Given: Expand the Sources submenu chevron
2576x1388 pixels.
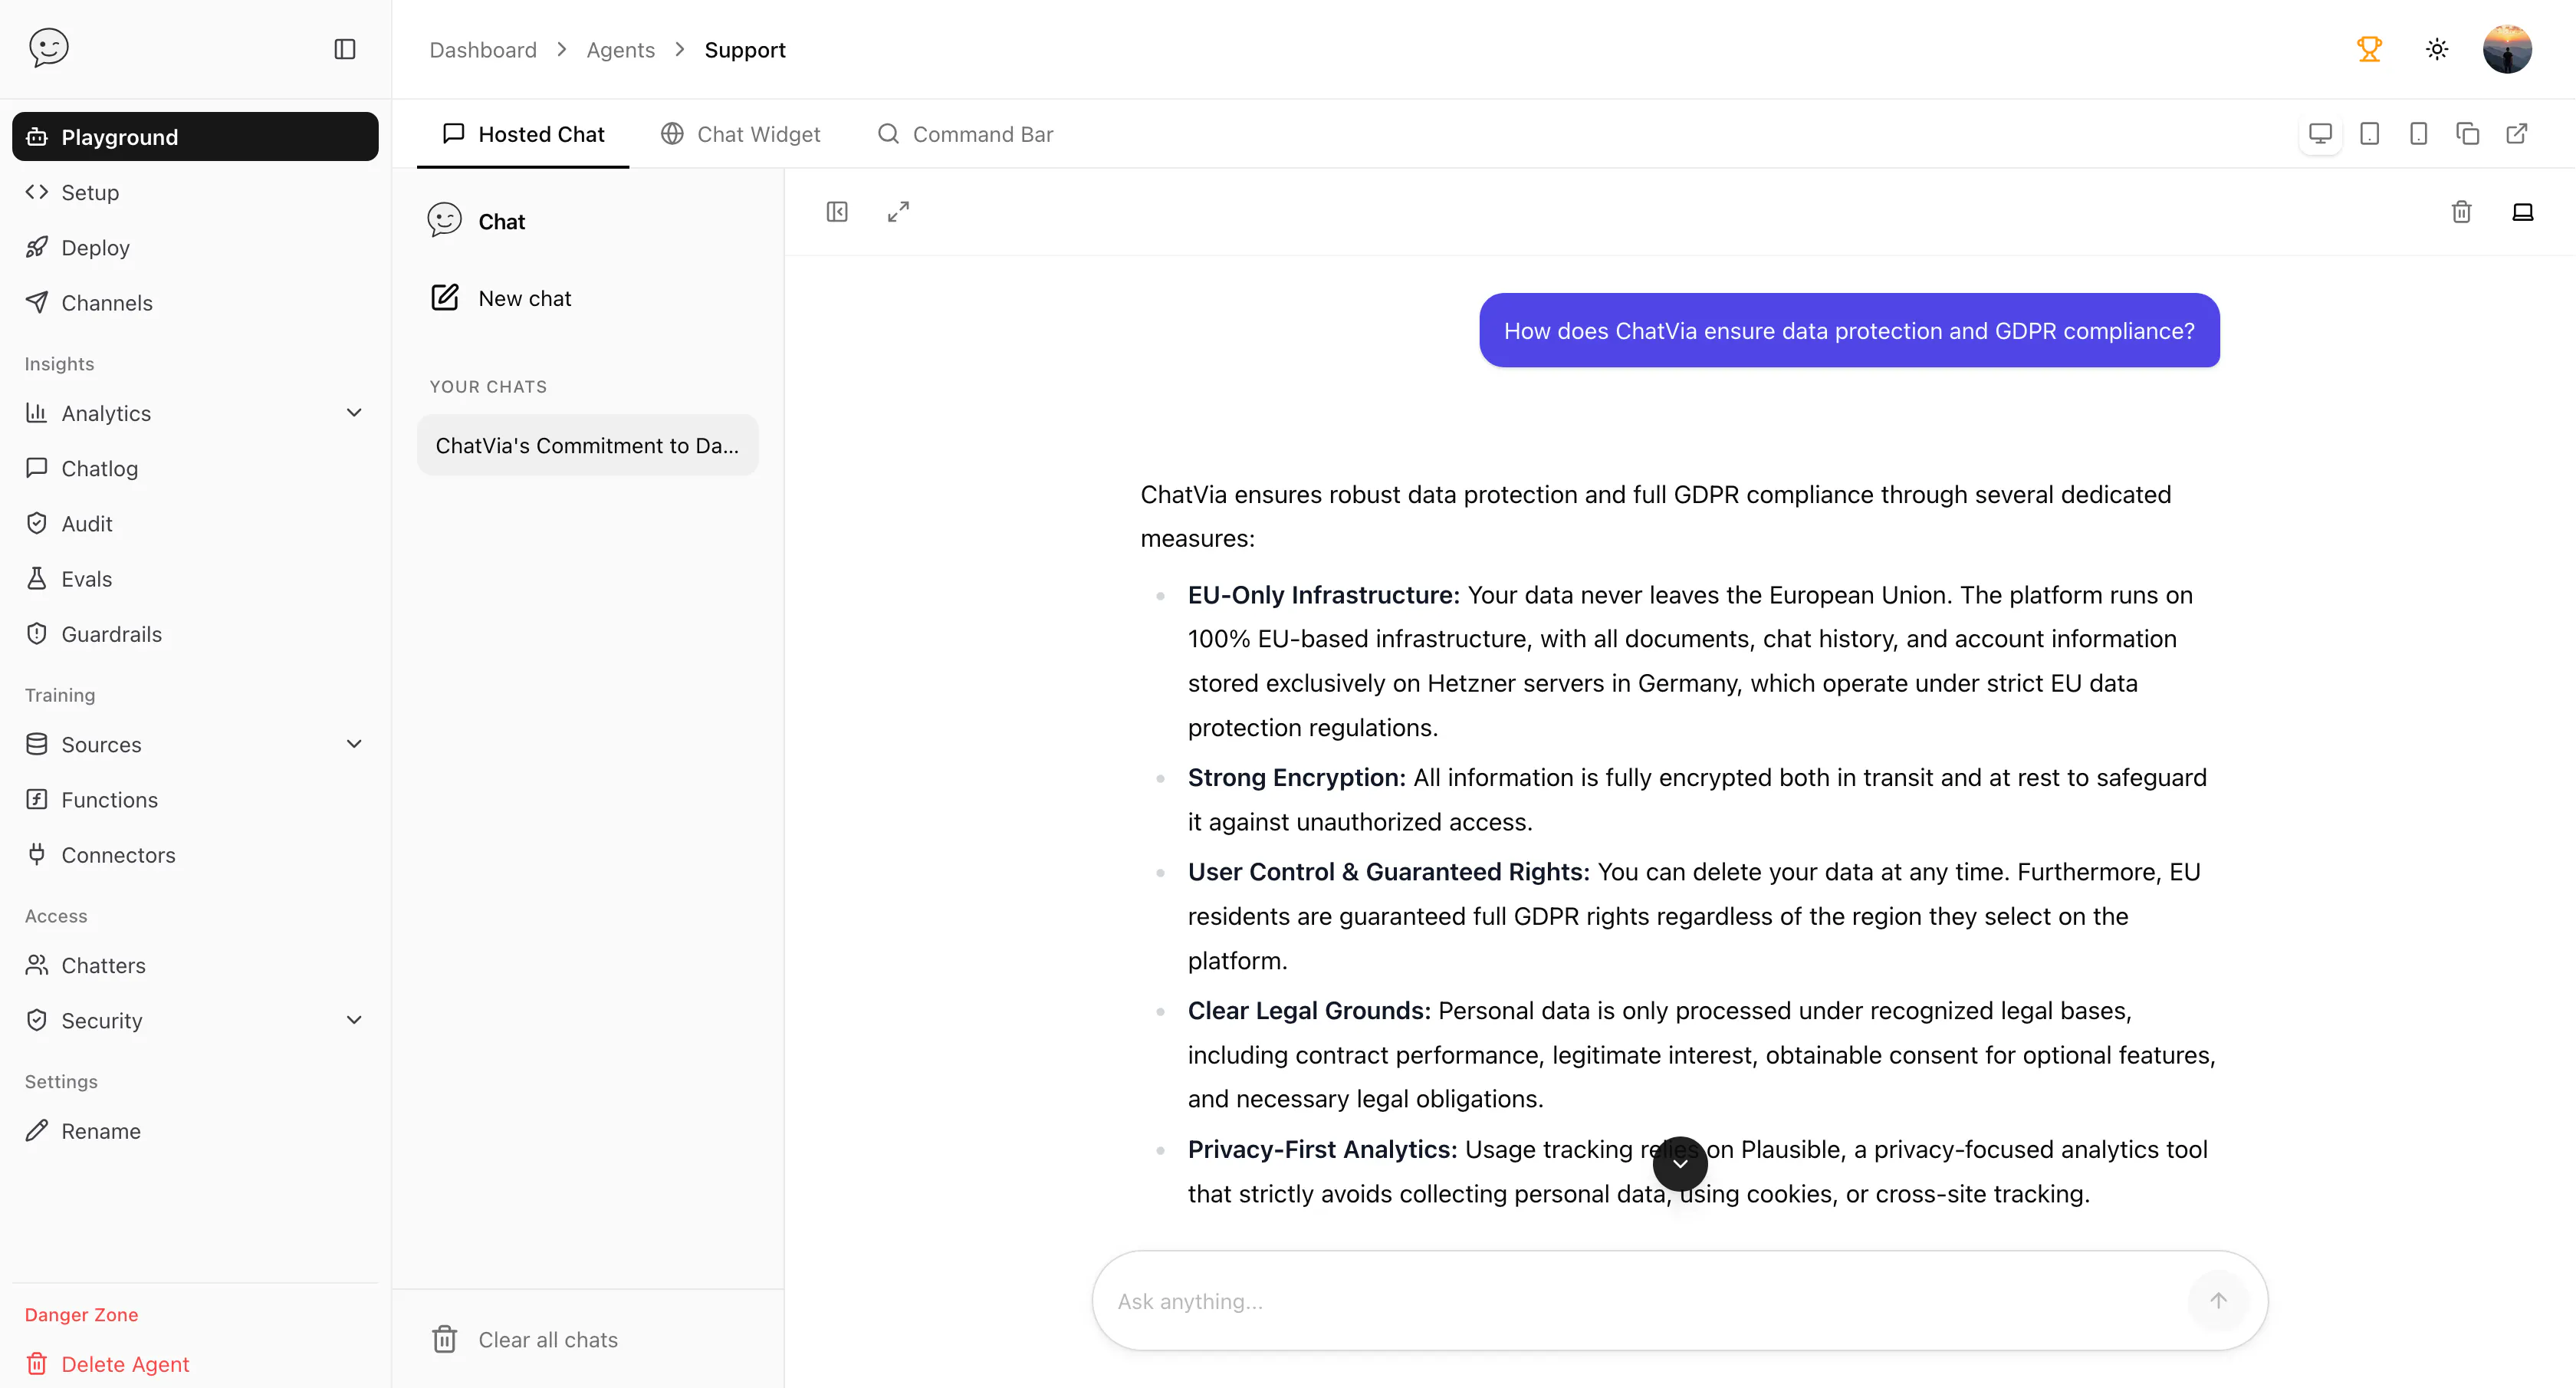Looking at the screenshot, I should coord(354,744).
